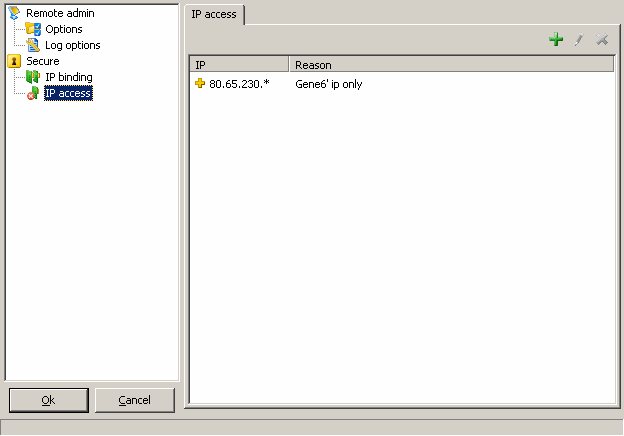Click the IP access tree node icon
This screenshot has height=436, width=624.
(x=33, y=93)
